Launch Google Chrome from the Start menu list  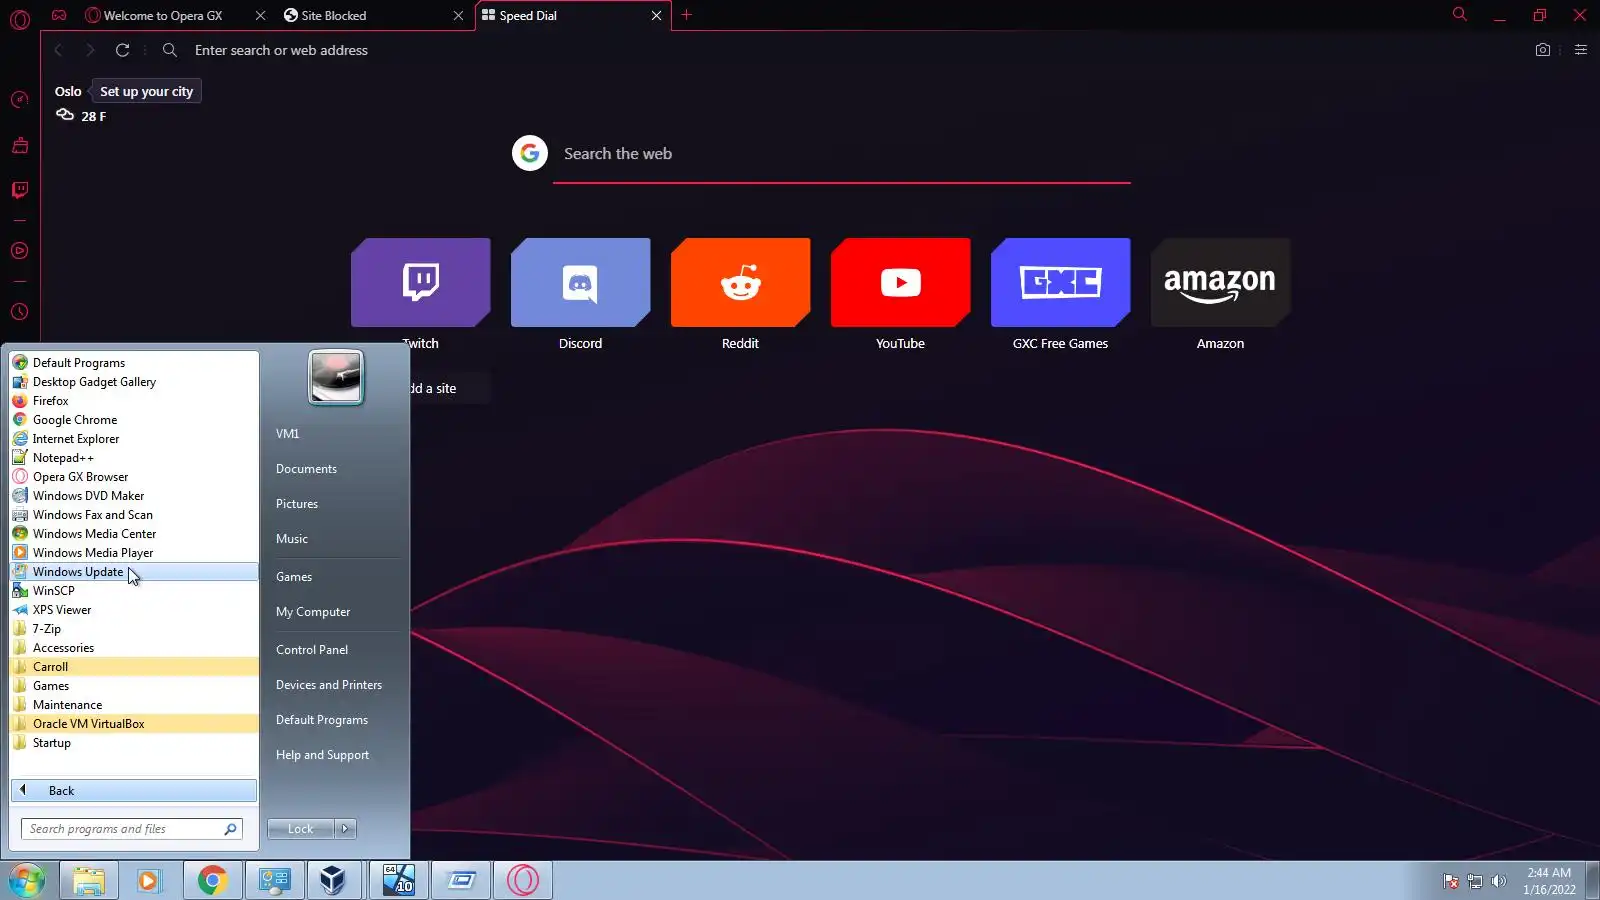click(x=134, y=420)
